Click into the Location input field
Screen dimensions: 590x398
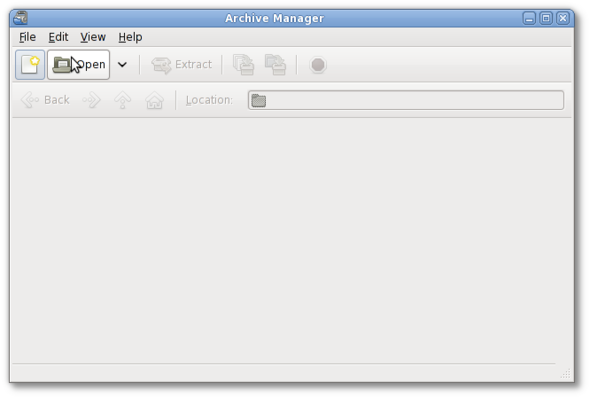point(406,100)
